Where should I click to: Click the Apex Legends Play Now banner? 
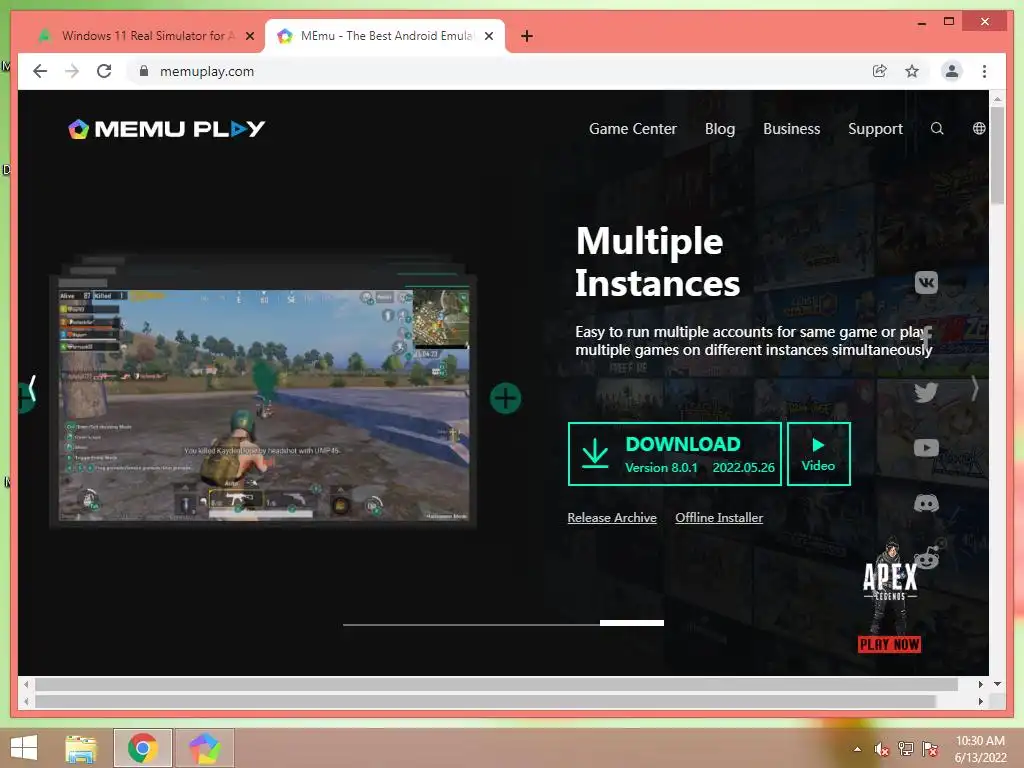(889, 594)
